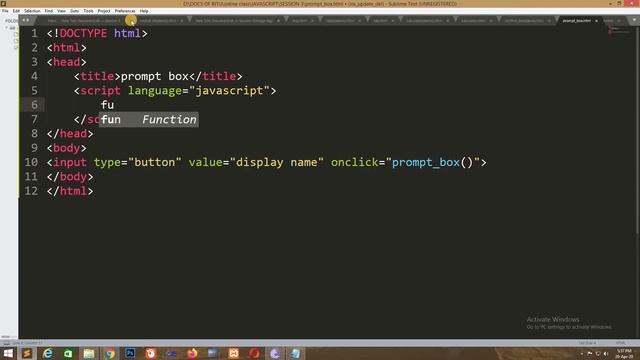Image resolution: width=640 pixels, height=360 pixels.
Task: Open the Find menu
Action: [49, 11]
